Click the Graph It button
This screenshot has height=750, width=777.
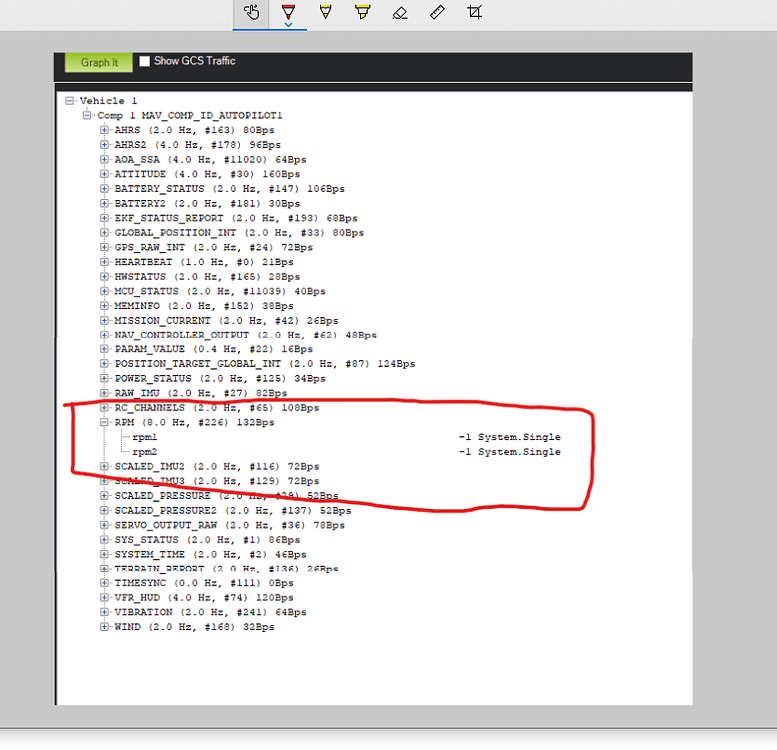coord(99,62)
